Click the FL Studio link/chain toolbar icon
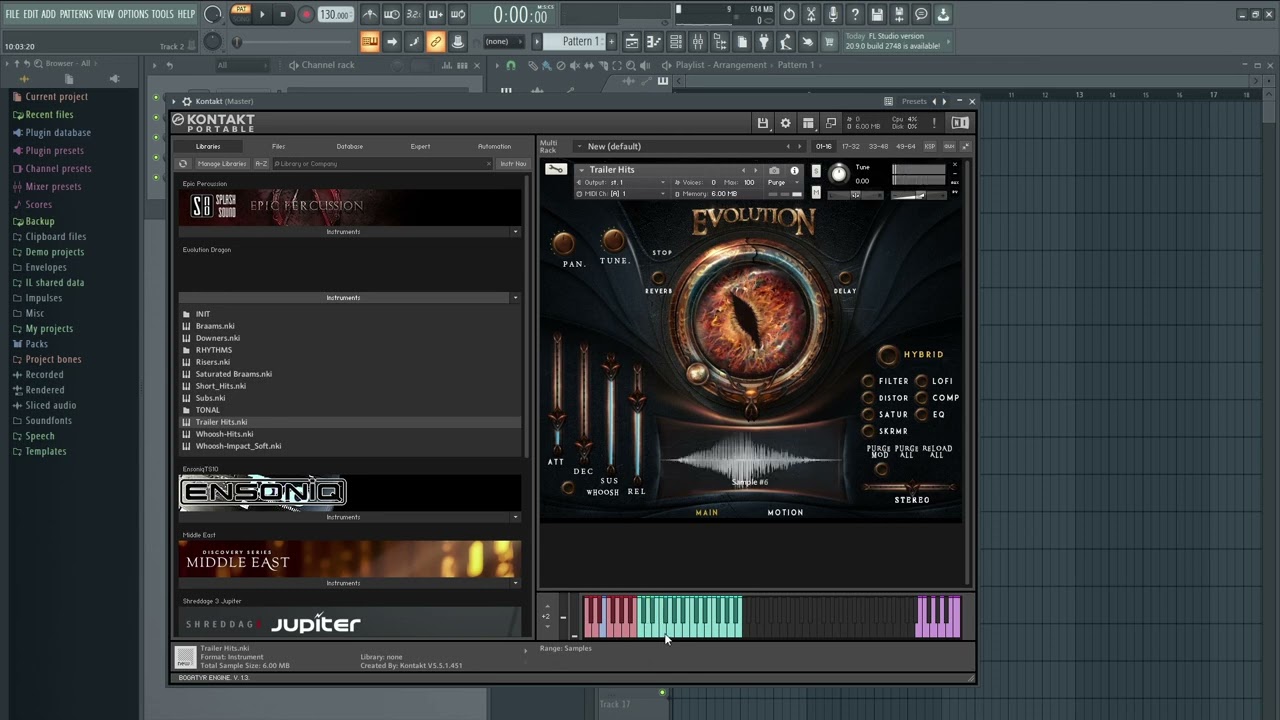Screen dimensions: 1280x720 [x=436, y=41]
